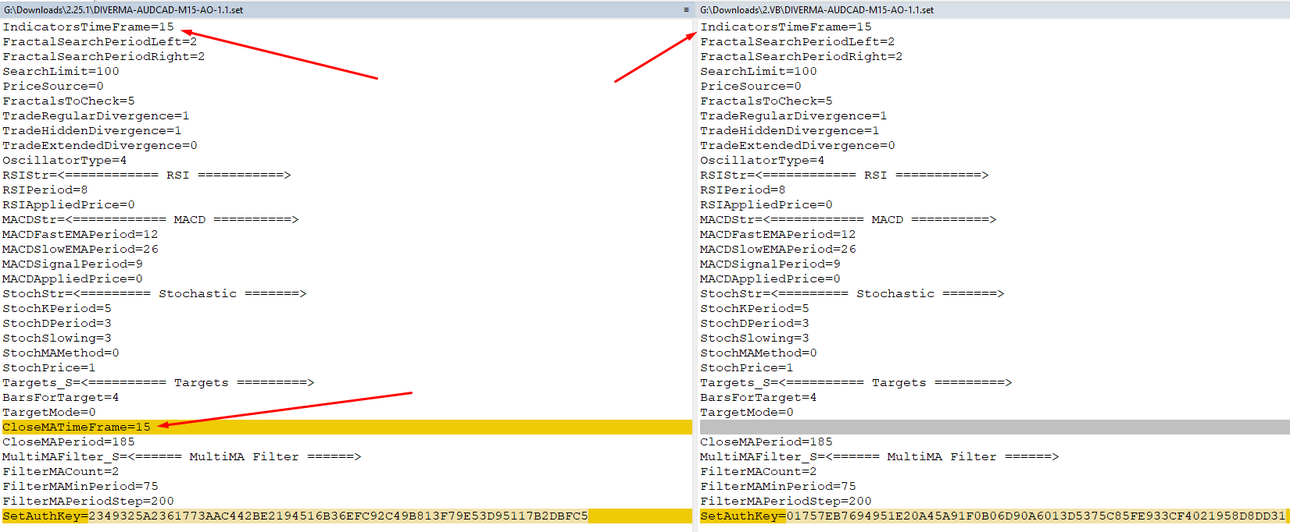Click highlighted CloseMATimeFrame=15 line

click(346, 427)
